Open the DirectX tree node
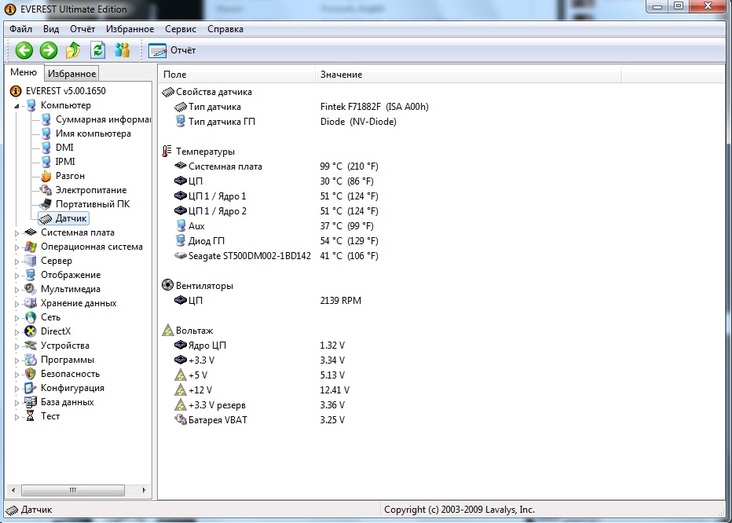732x523 pixels. [55, 331]
